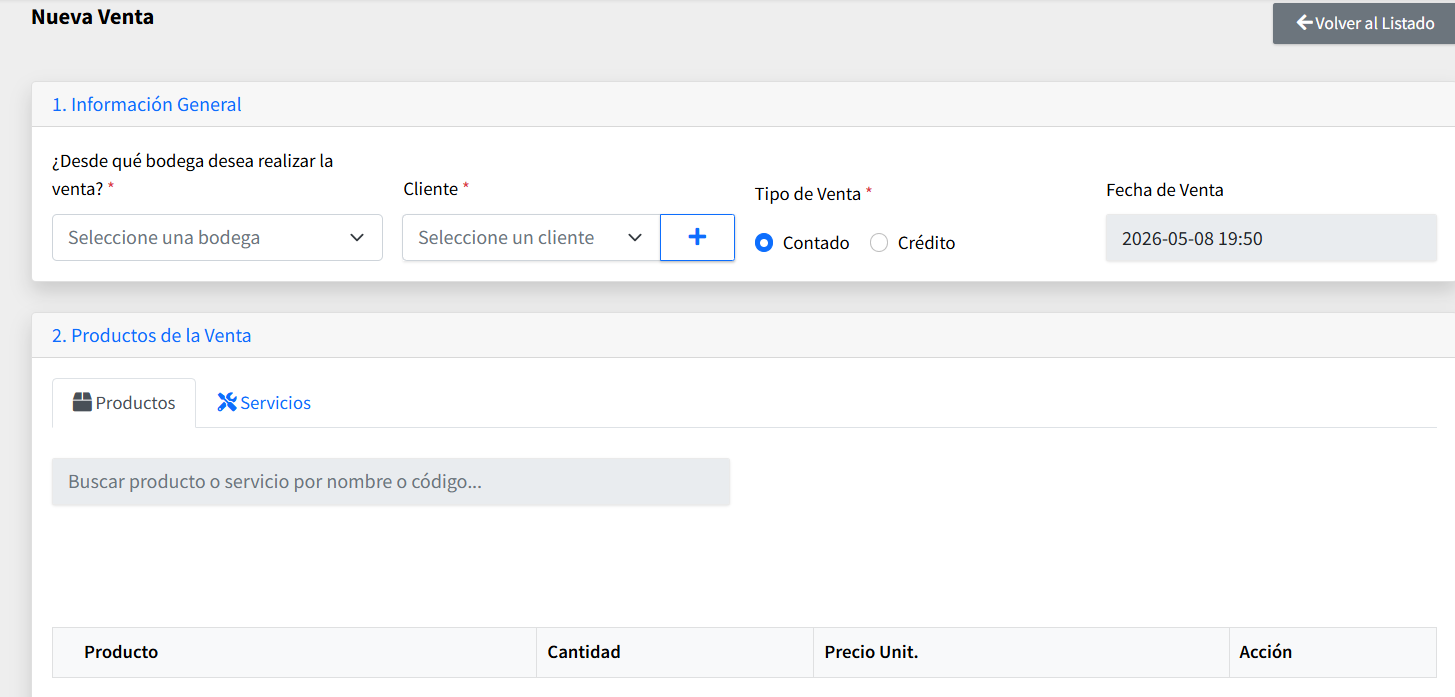This screenshot has height=697, width=1455.
Task: Switch to the Productos tab
Action: coord(124,403)
